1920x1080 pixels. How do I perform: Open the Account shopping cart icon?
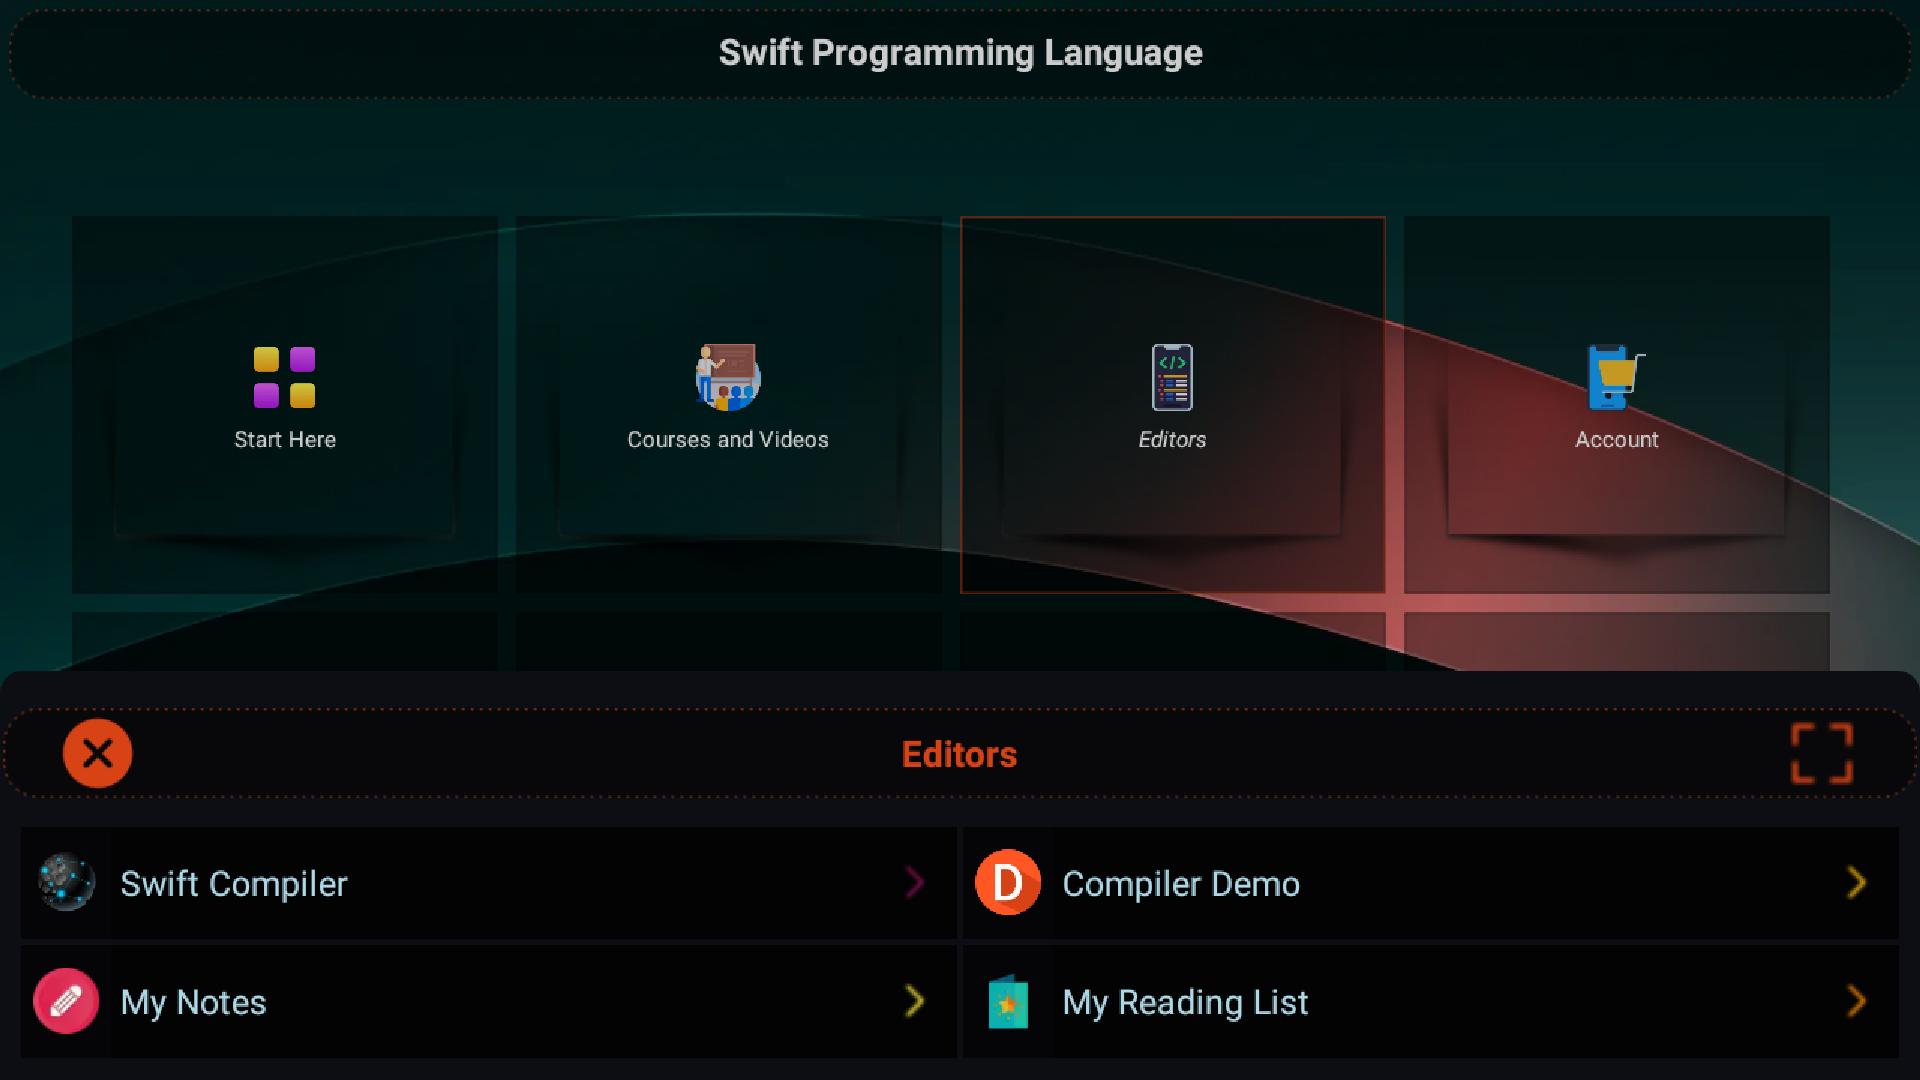click(1616, 378)
